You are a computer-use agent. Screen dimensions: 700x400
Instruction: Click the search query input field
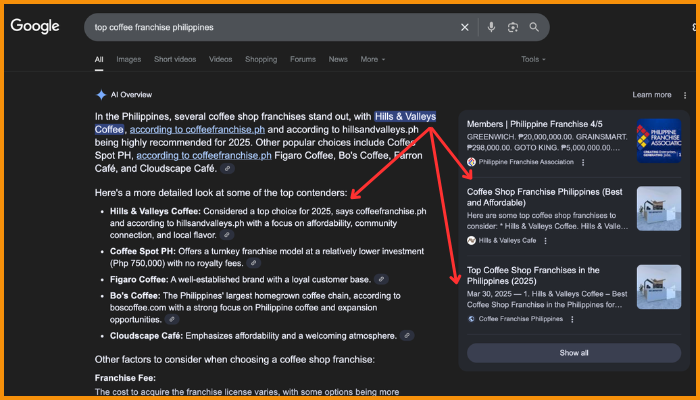[272, 27]
